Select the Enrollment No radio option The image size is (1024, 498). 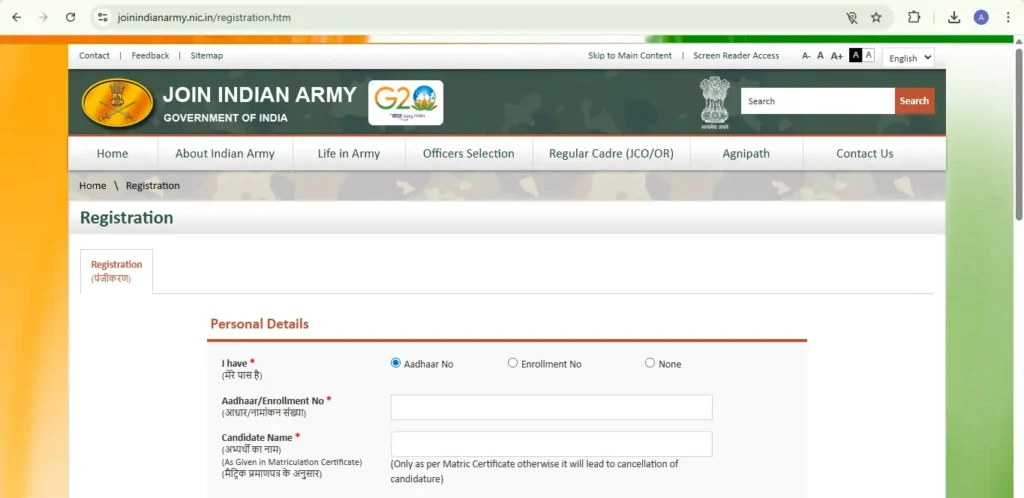513,363
